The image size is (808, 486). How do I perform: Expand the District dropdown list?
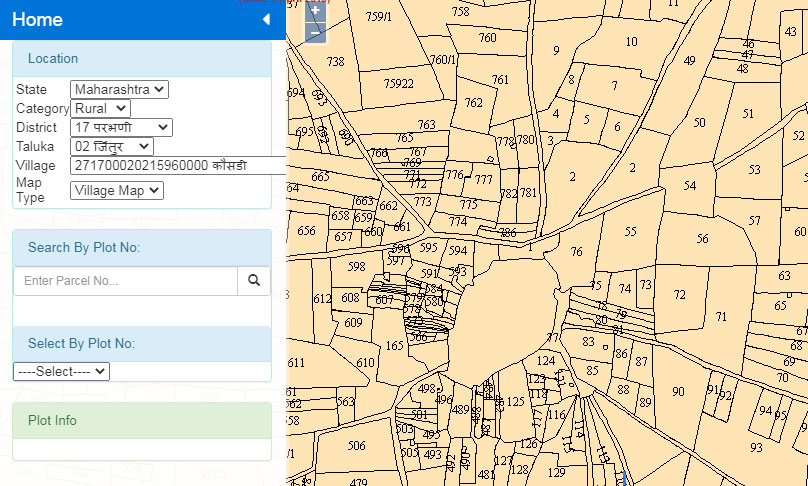click(x=121, y=127)
